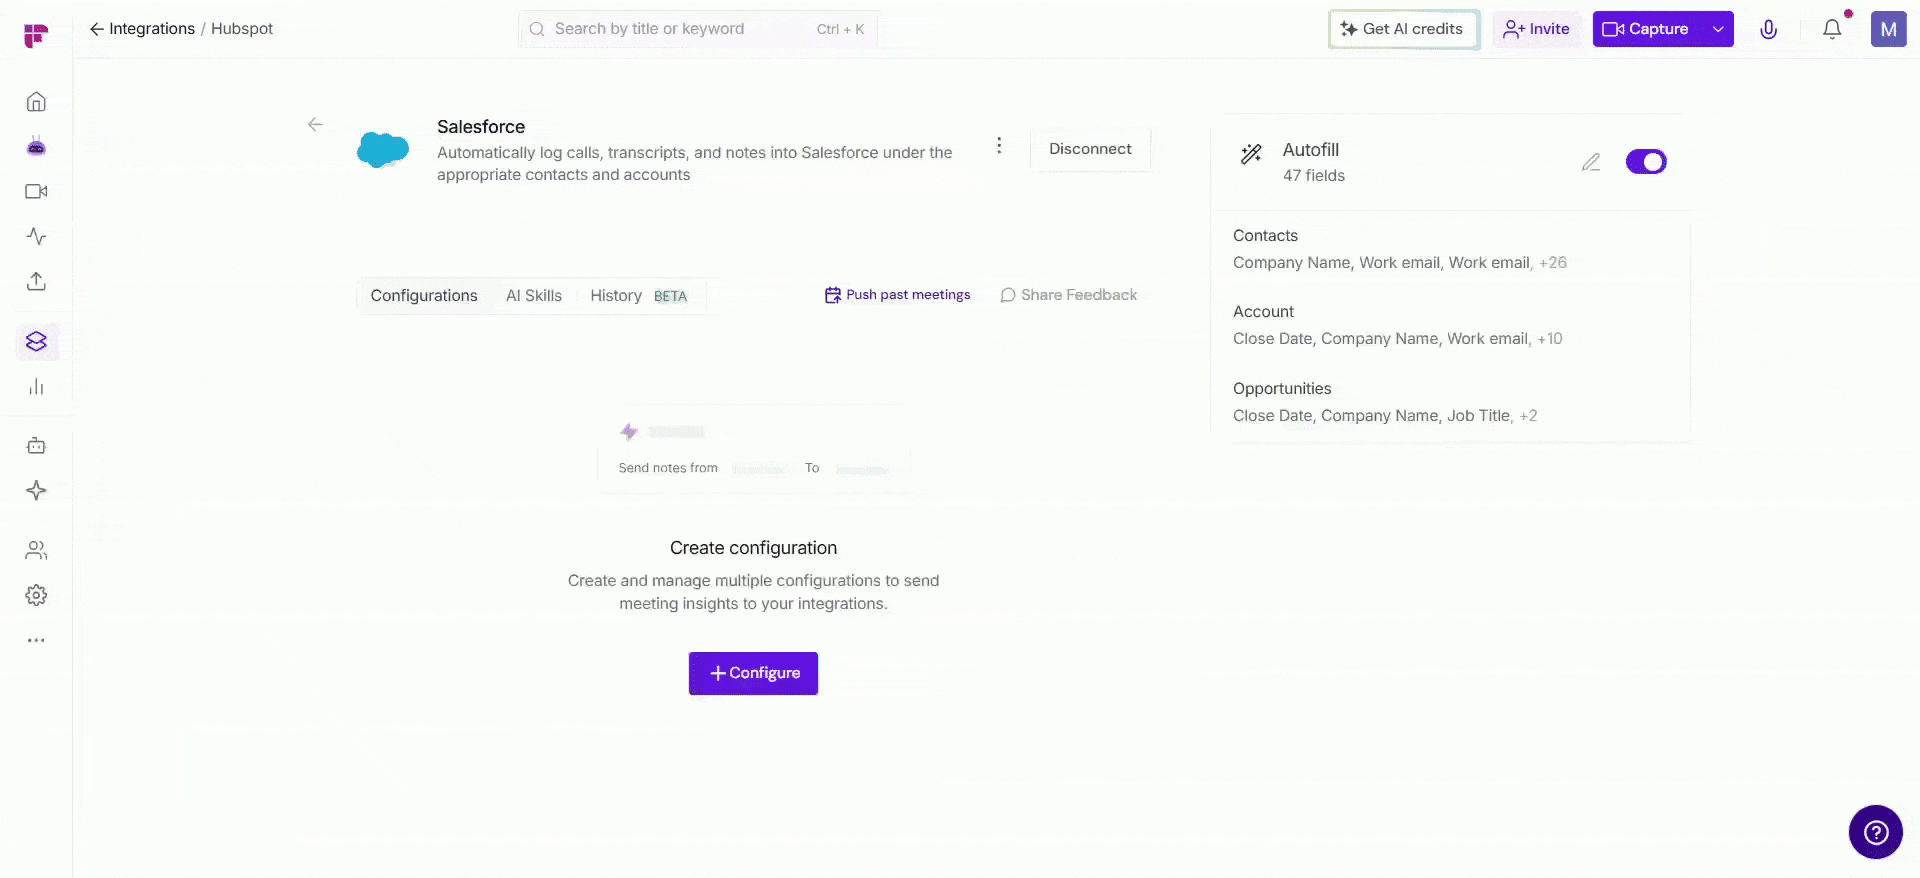The height and width of the screenshot is (878, 1920).
Task: Click the Account +10 more fields indicator
Action: pyautogui.click(x=1550, y=339)
